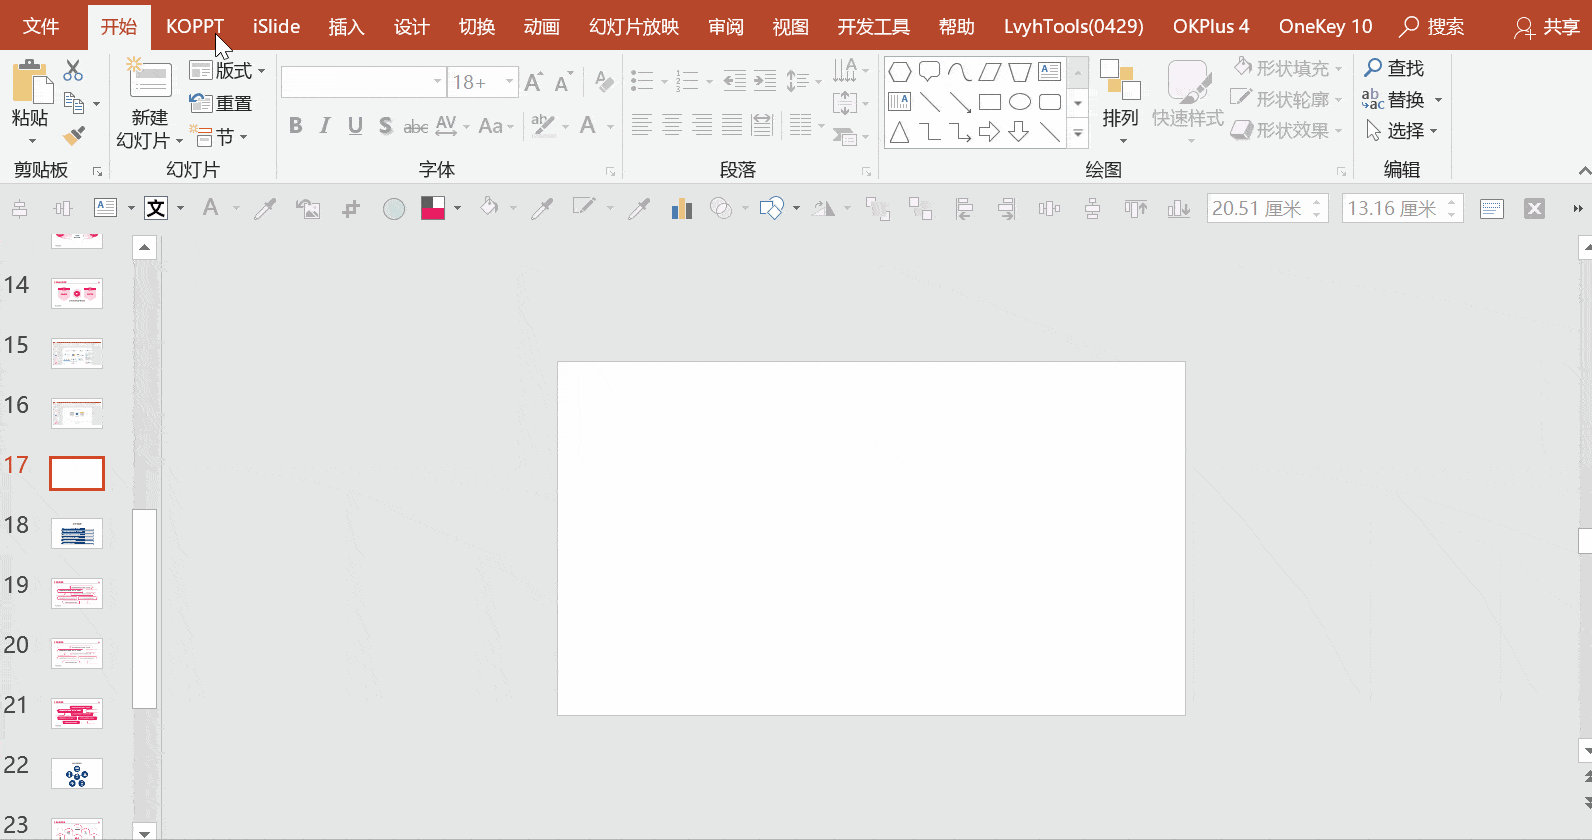This screenshot has width=1592, height=840.
Task: Switch to the iSlide tab
Action: click(x=276, y=26)
